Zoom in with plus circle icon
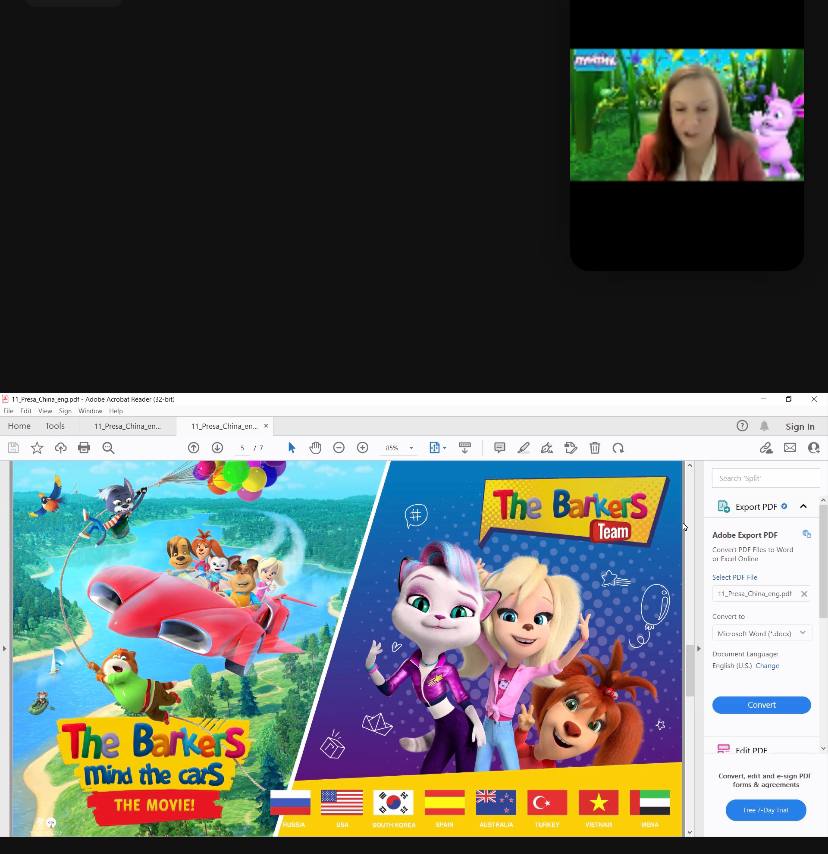 pyautogui.click(x=362, y=448)
